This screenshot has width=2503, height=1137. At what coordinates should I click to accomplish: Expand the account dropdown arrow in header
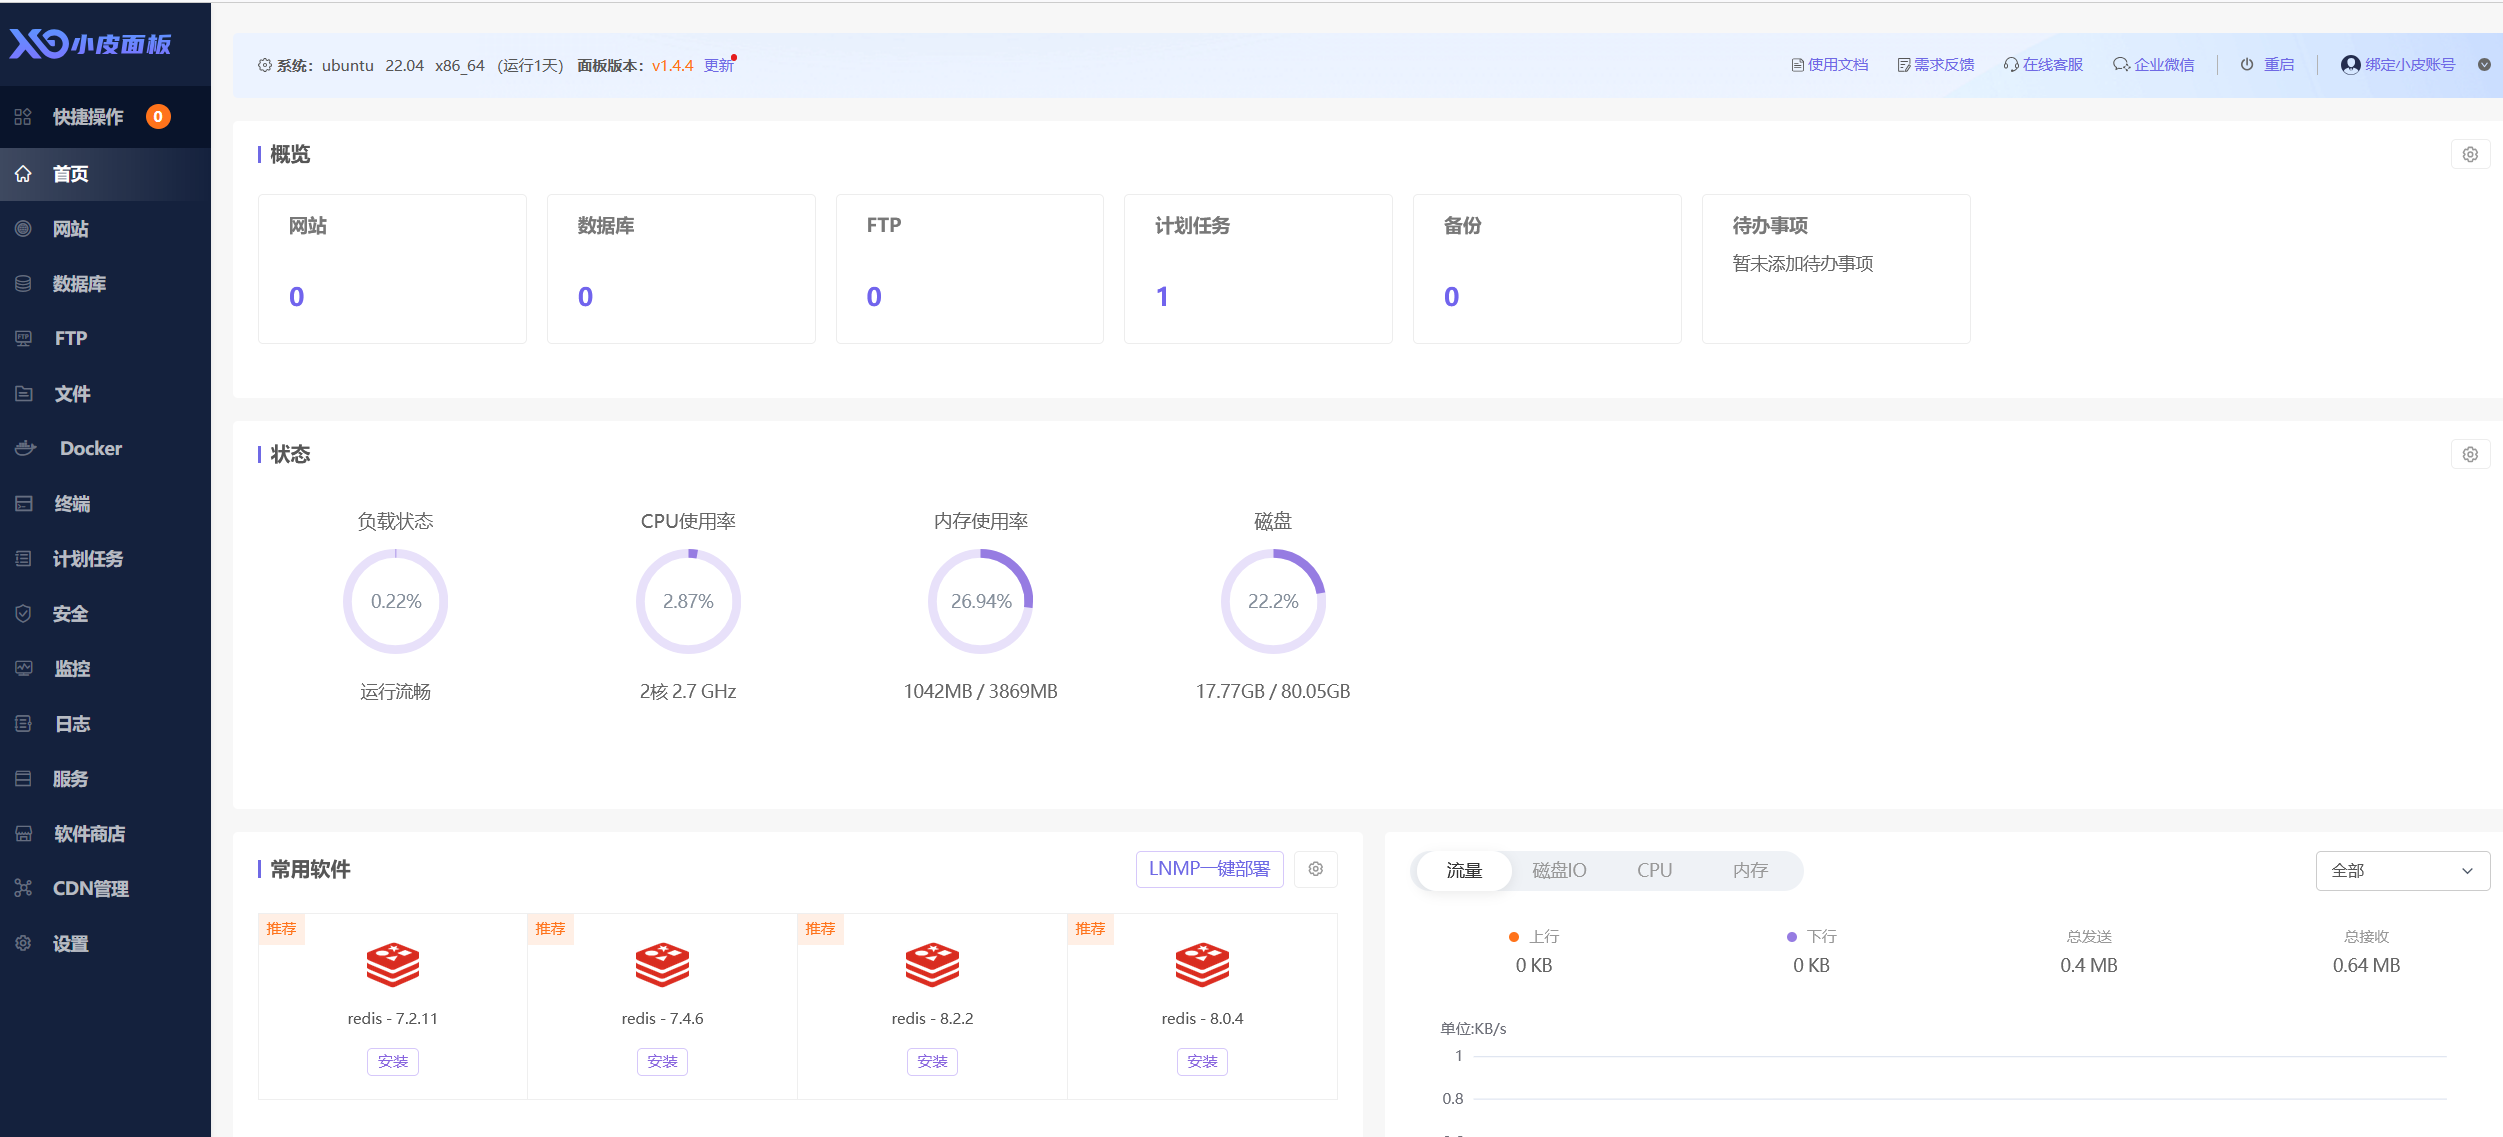[2484, 65]
